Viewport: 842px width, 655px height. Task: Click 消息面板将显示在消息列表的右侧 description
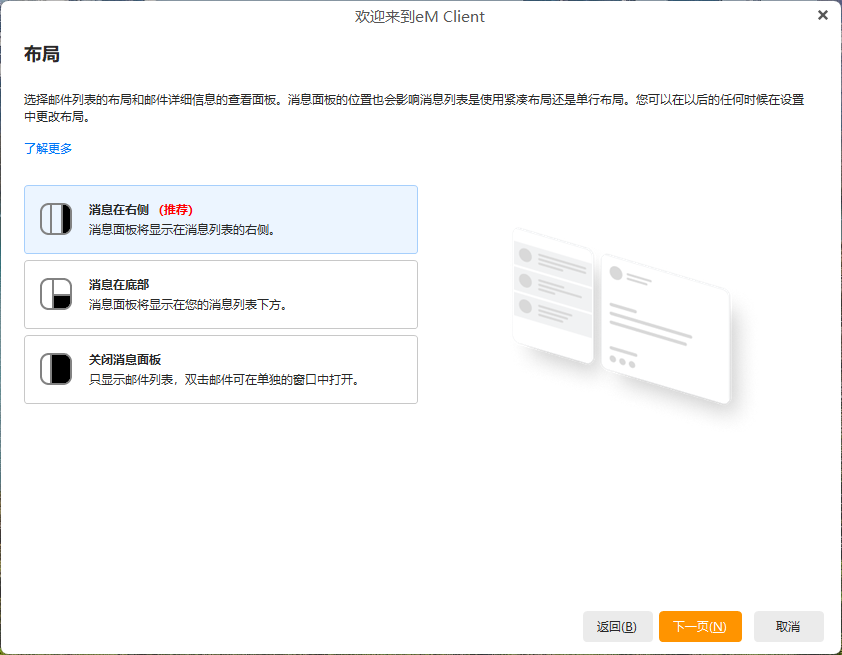coord(183,230)
